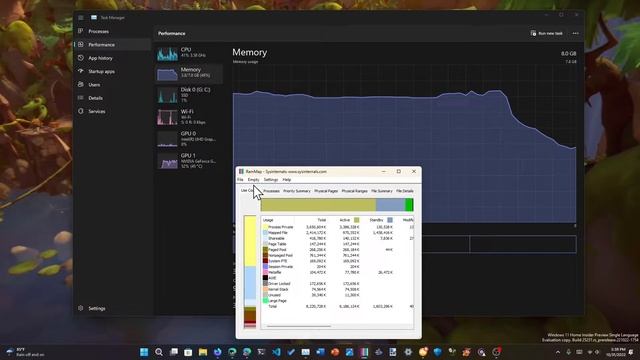Image resolution: width=640 pixels, height=360 pixels.
Task: Select the Page Table row in RamMap
Action: coord(338,244)
